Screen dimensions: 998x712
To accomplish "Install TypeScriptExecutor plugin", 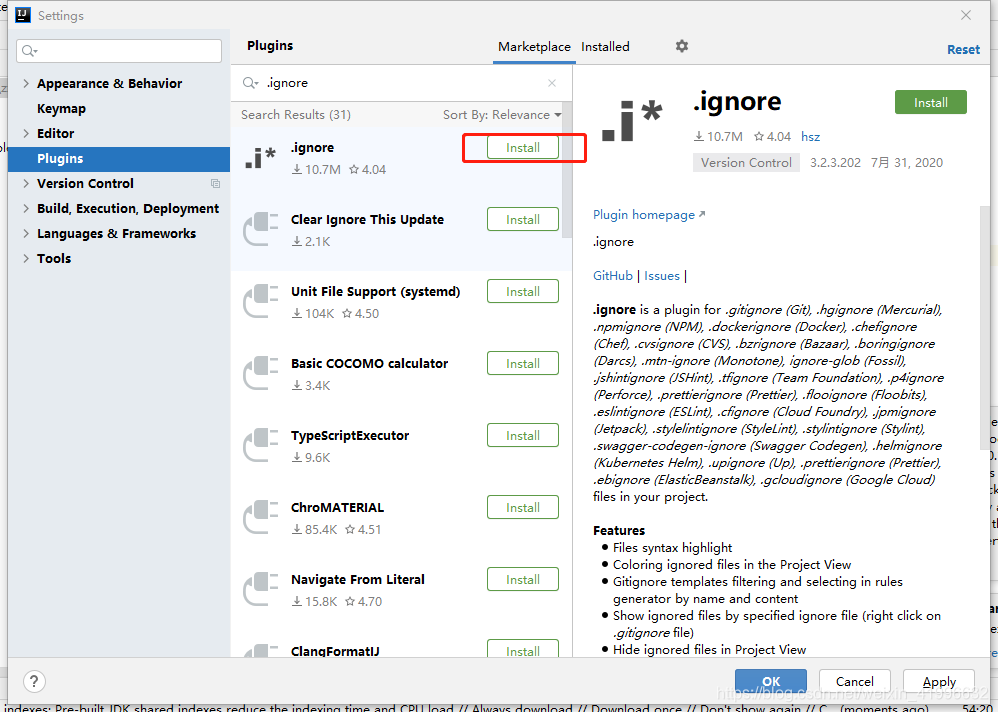I will 523,435.
